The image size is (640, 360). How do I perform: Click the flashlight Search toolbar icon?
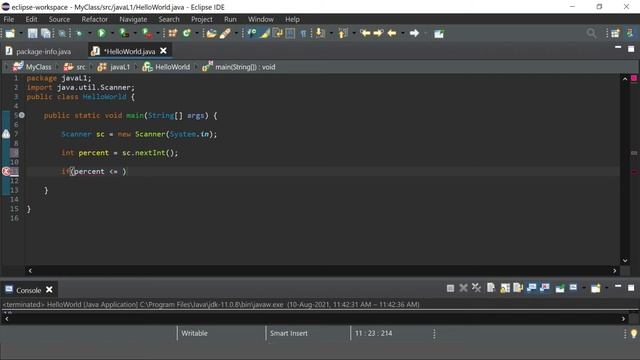pyautogui.click(x=225, y=33)
